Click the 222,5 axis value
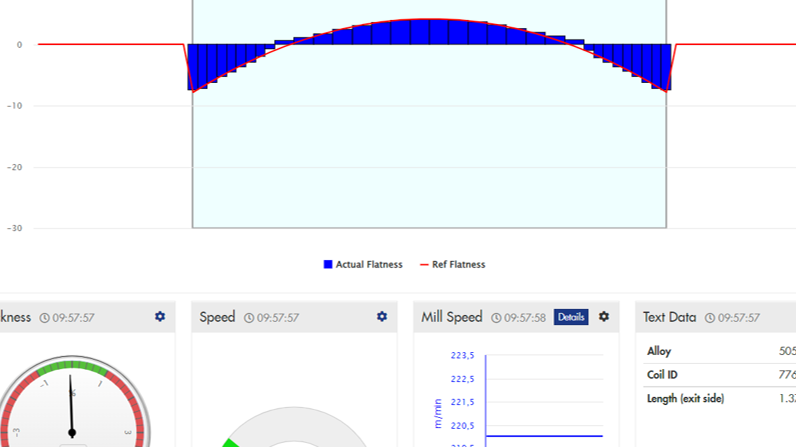The width and height of the screenshot is (796, 447). coord(462,379)
